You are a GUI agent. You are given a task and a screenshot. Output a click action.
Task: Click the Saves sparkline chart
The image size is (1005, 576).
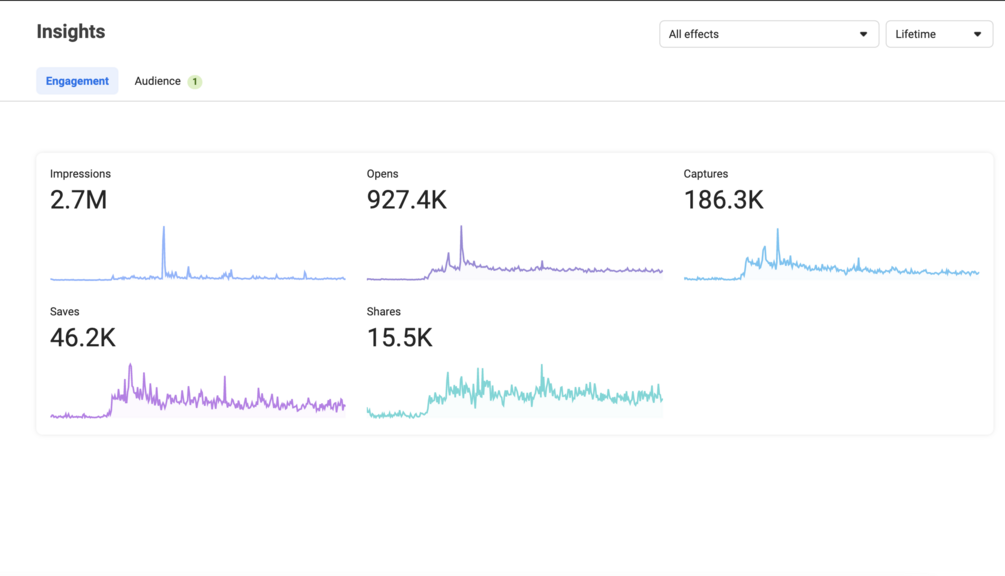[197, 391]
